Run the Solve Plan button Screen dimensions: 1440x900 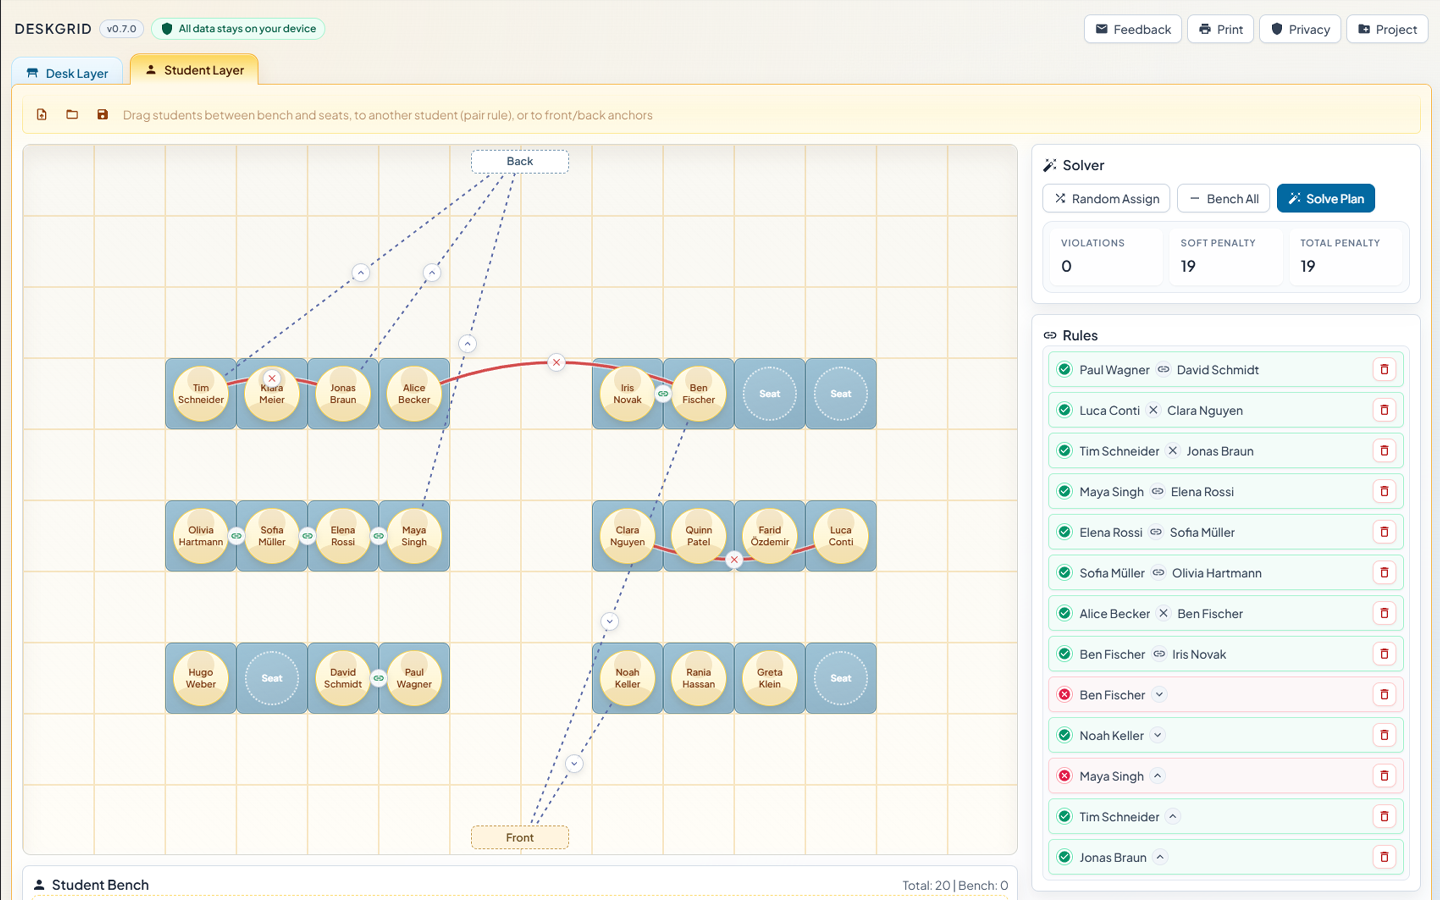pos(1325,198)
